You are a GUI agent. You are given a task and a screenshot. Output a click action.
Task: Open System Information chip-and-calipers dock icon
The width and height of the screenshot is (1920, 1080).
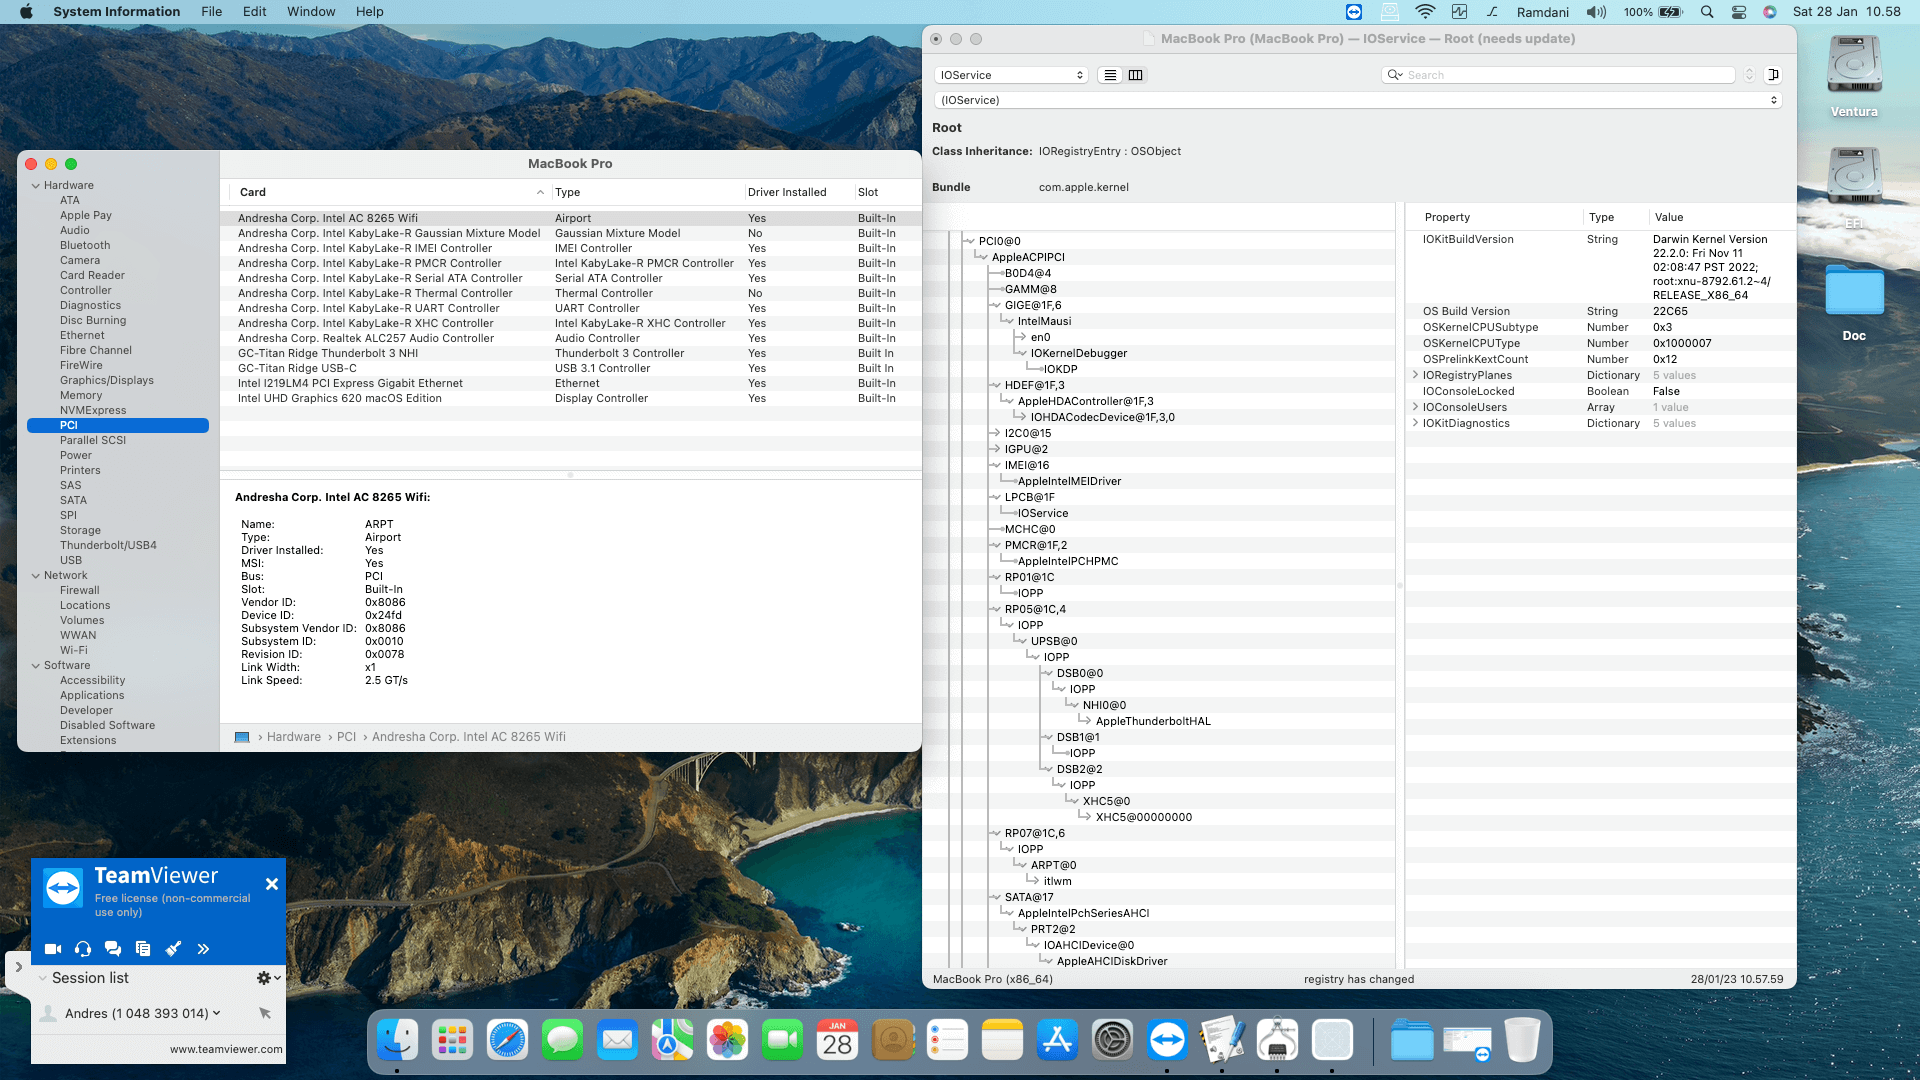1277,1041
